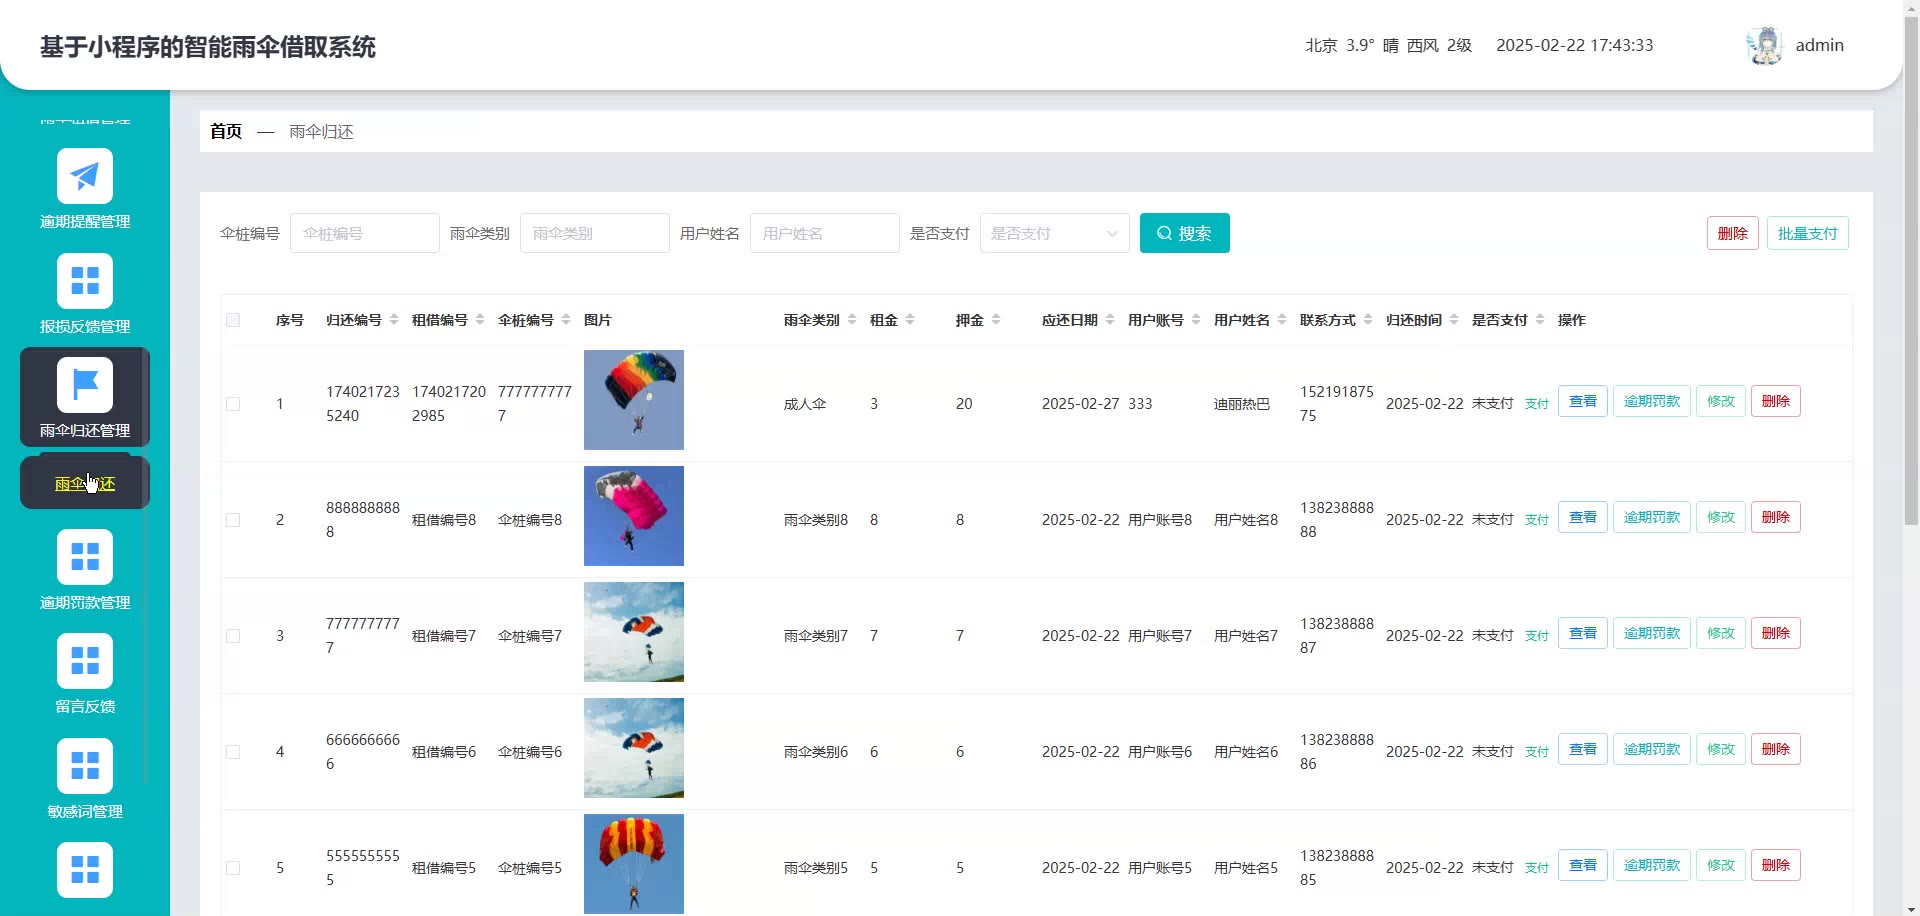Sort by 联系方式 column arrows
Image resolution: width=1920 pixels, height=916 pixels.
point(1368,320)
